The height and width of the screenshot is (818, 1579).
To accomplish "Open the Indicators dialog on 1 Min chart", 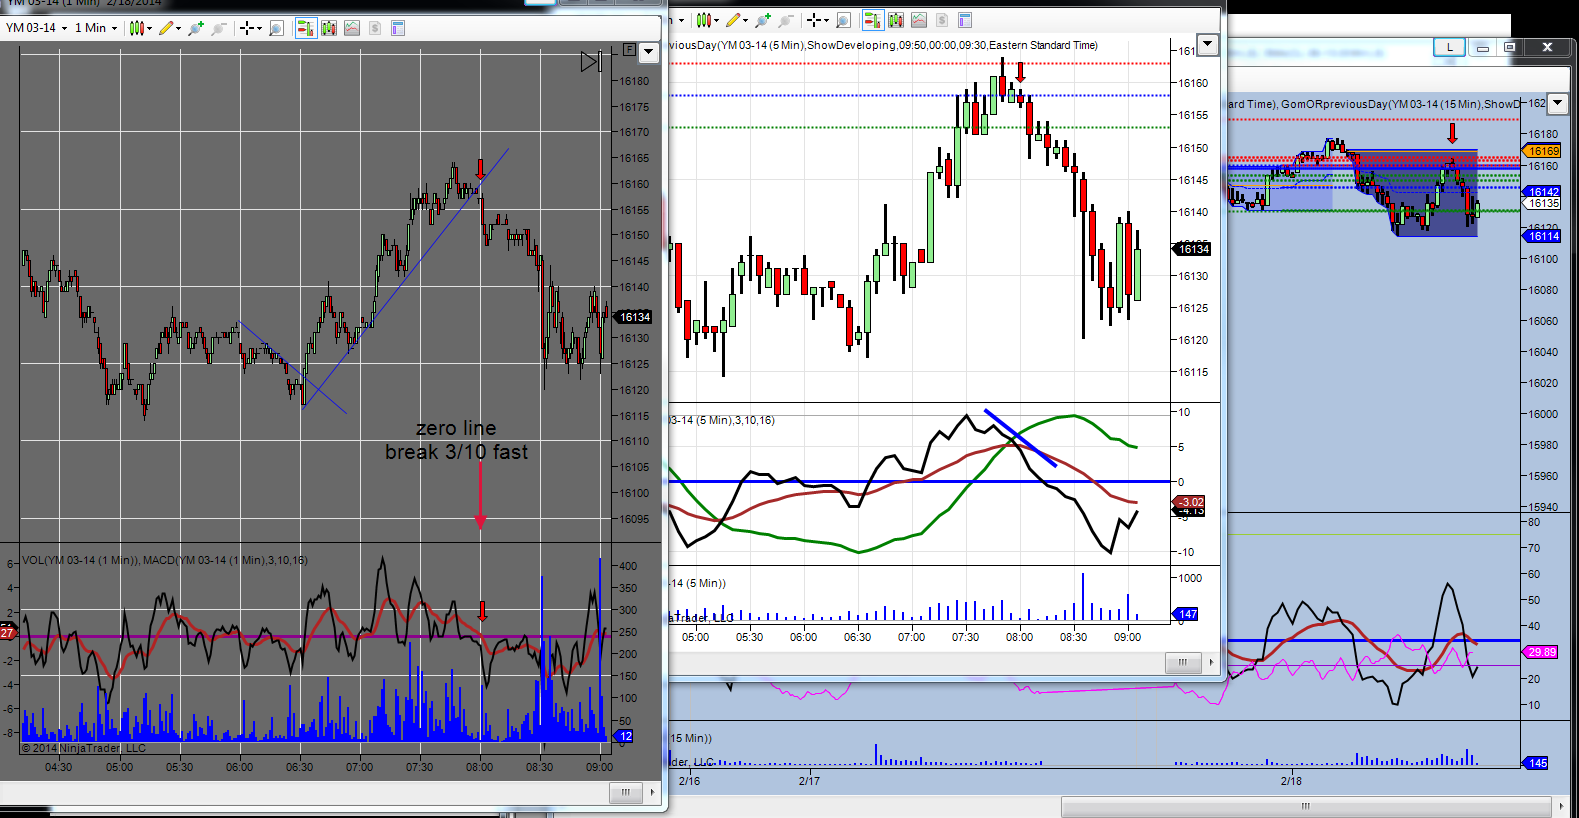I will (351, 28).
